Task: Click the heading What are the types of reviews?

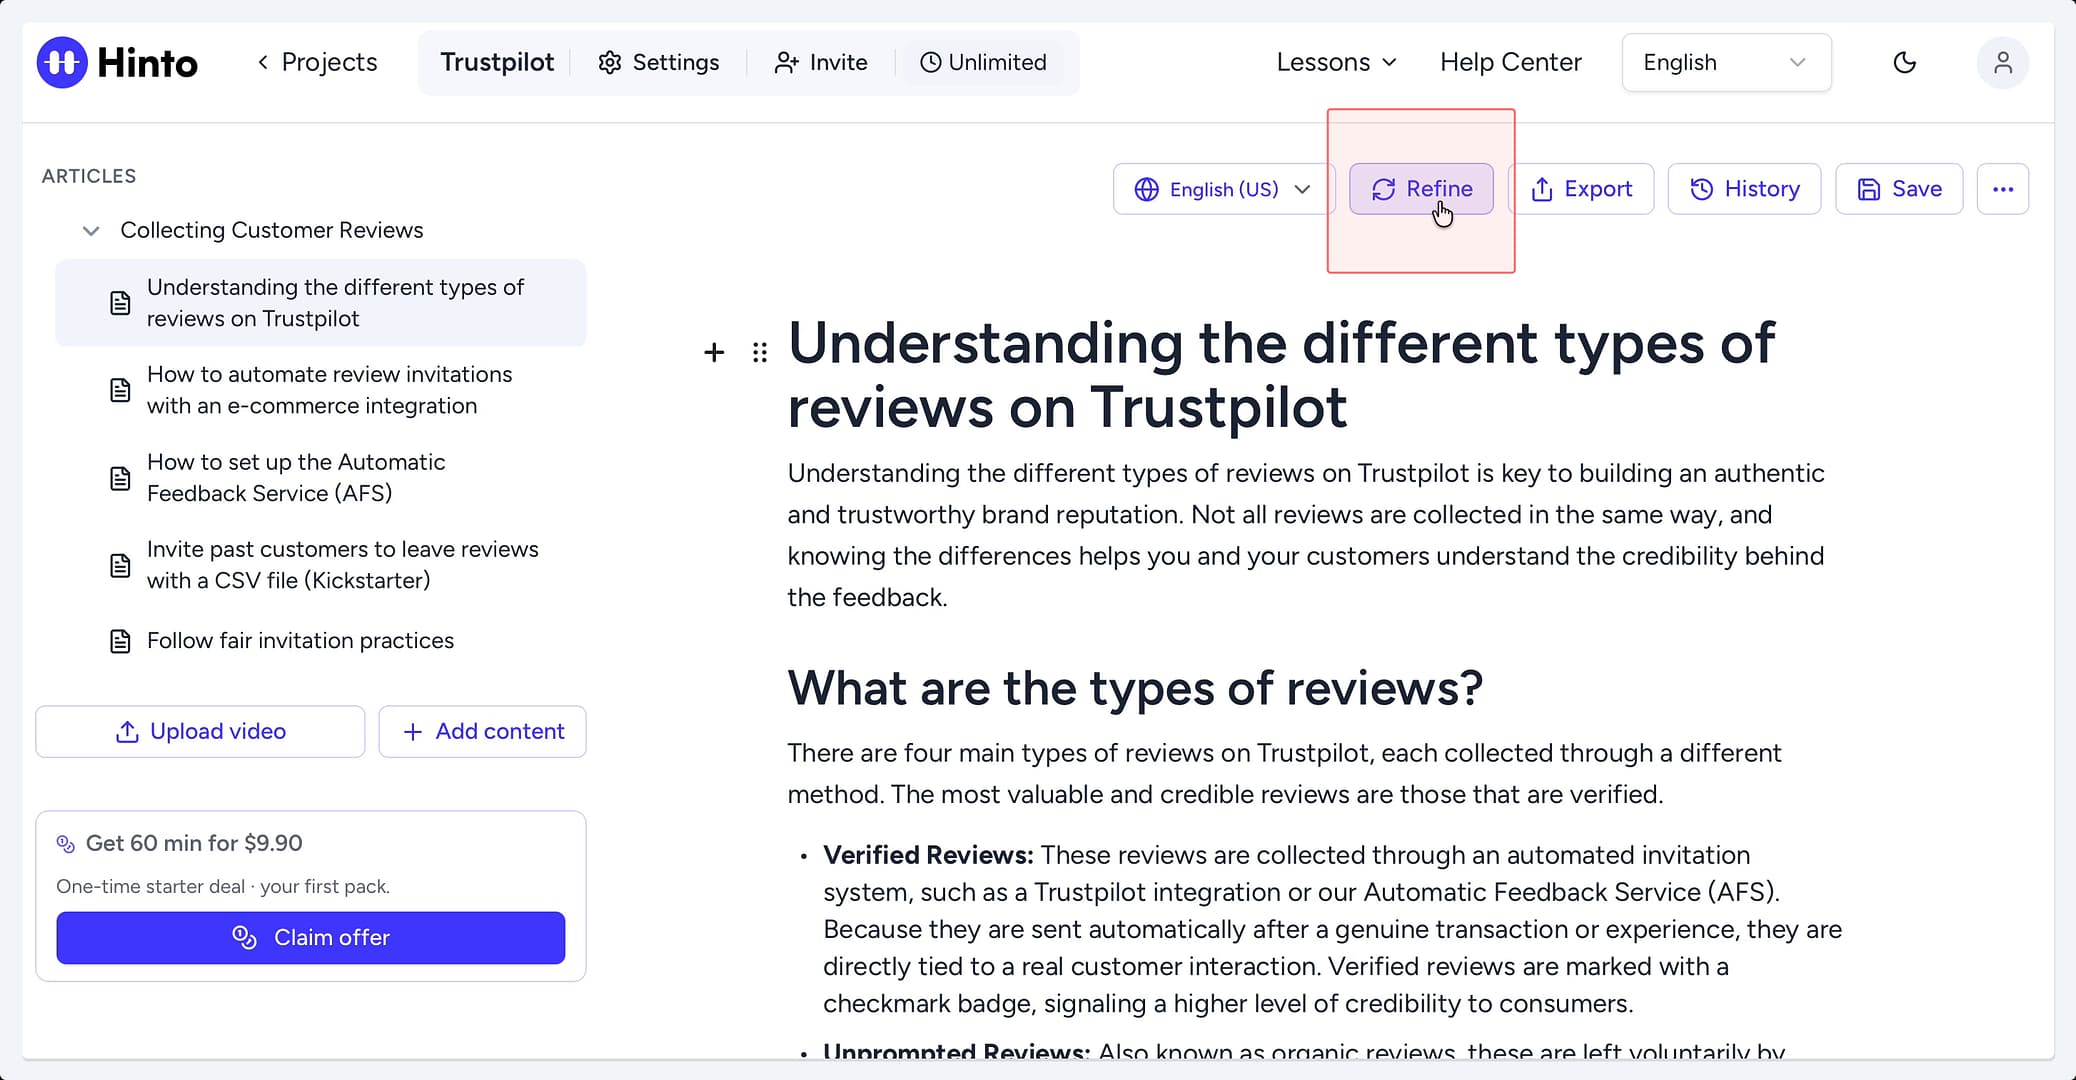Action: click(x=1135, y=689)
